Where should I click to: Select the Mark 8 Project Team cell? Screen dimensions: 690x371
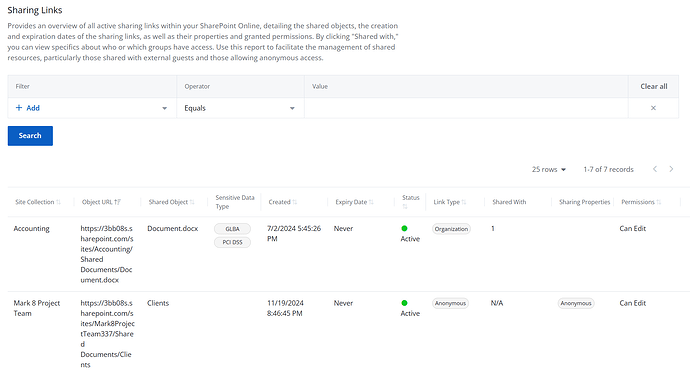point(37,308)
